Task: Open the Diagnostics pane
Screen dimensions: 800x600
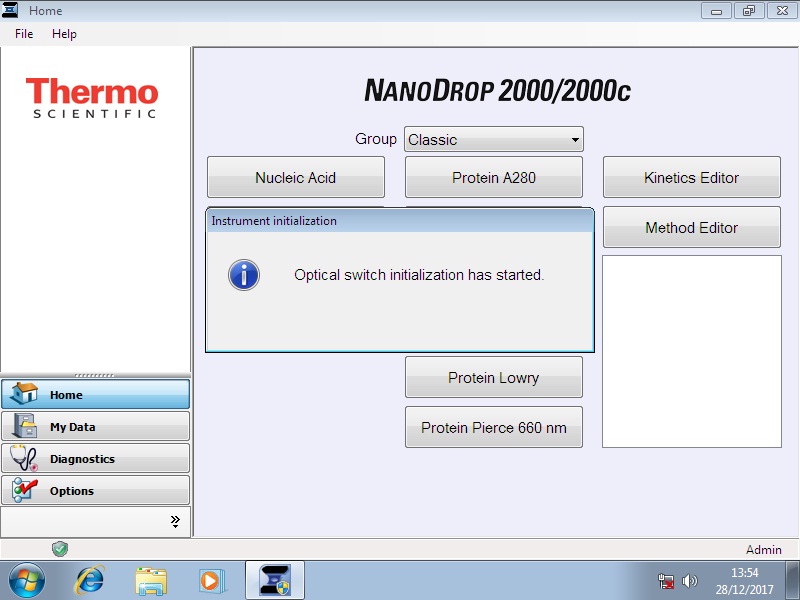Action: click(95, 459)
